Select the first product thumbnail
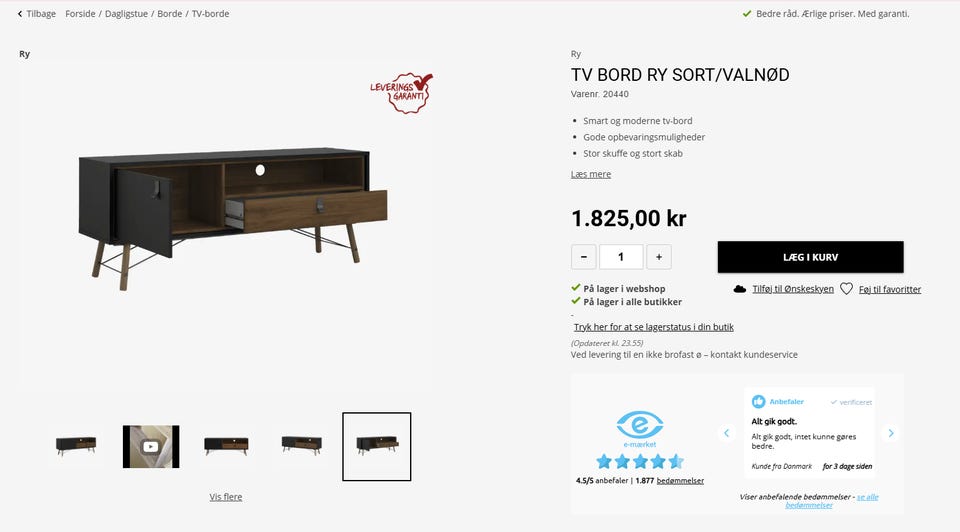 [x=76, y=446]
